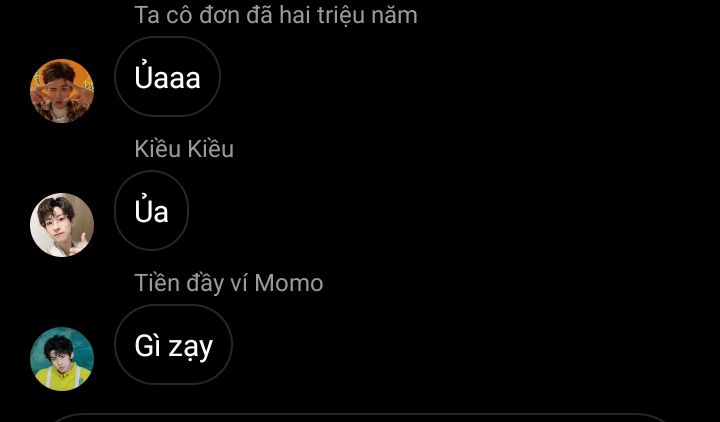
Task: View the yellow-jacket avatar of Tiền đầy ví Momo
Action: point(62,359)
